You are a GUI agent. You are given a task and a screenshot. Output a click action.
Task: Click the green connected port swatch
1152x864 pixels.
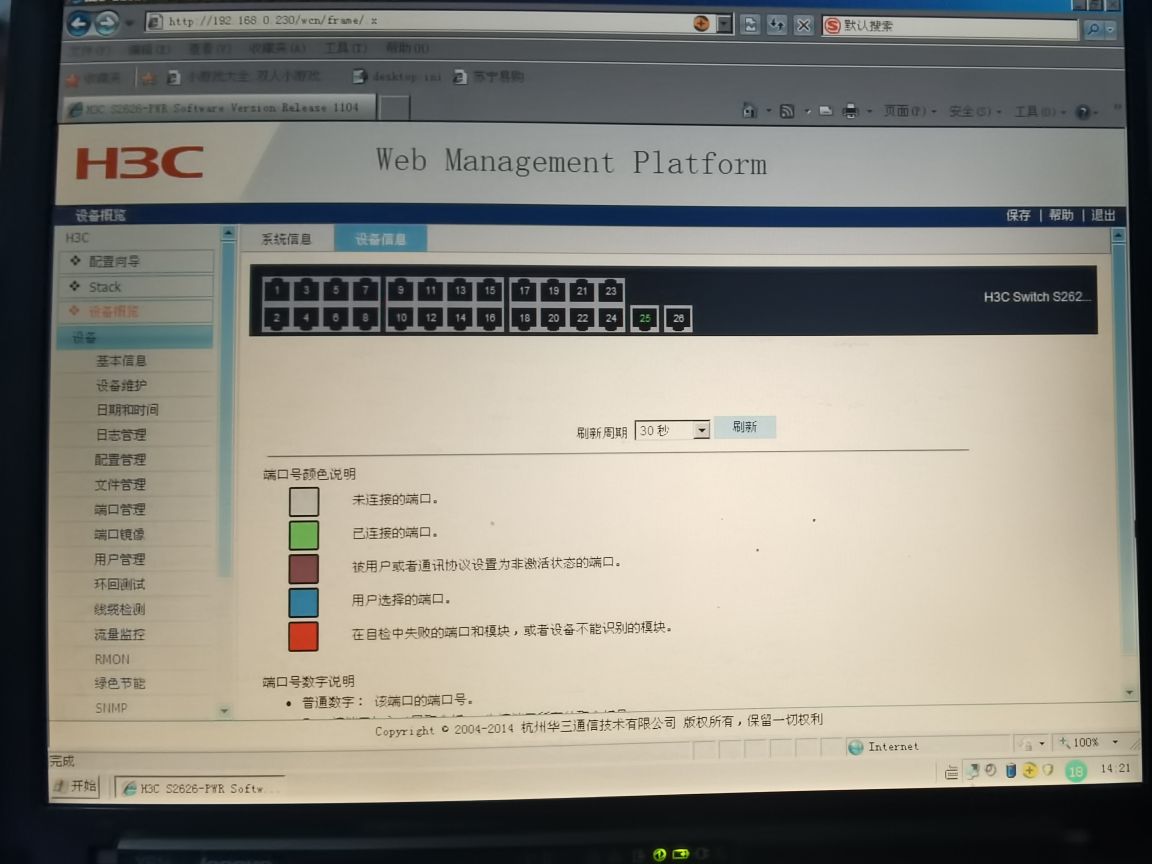[303, 536]
